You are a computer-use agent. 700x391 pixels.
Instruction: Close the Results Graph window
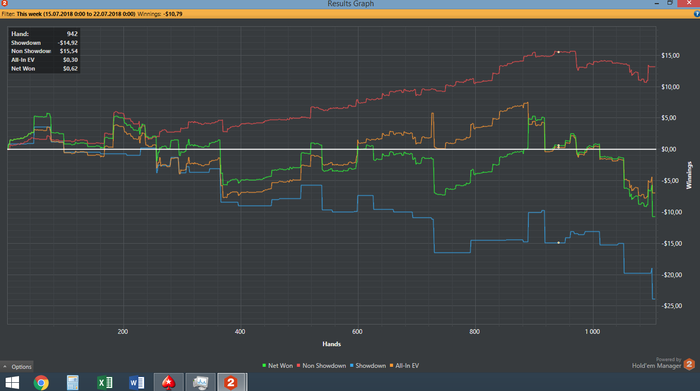tap(689, 3)
